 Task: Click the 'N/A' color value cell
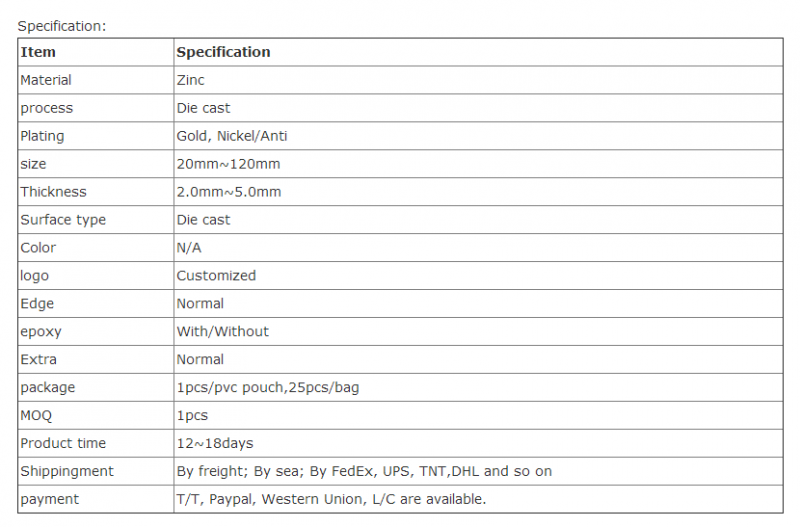(x=478, y=248)
